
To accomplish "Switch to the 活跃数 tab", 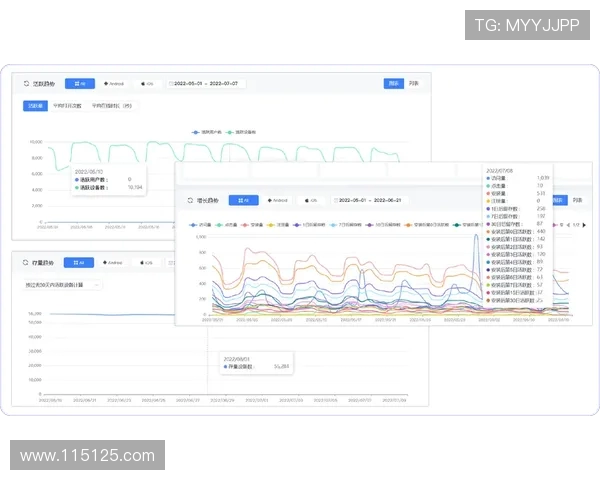I will click(35, 105).
